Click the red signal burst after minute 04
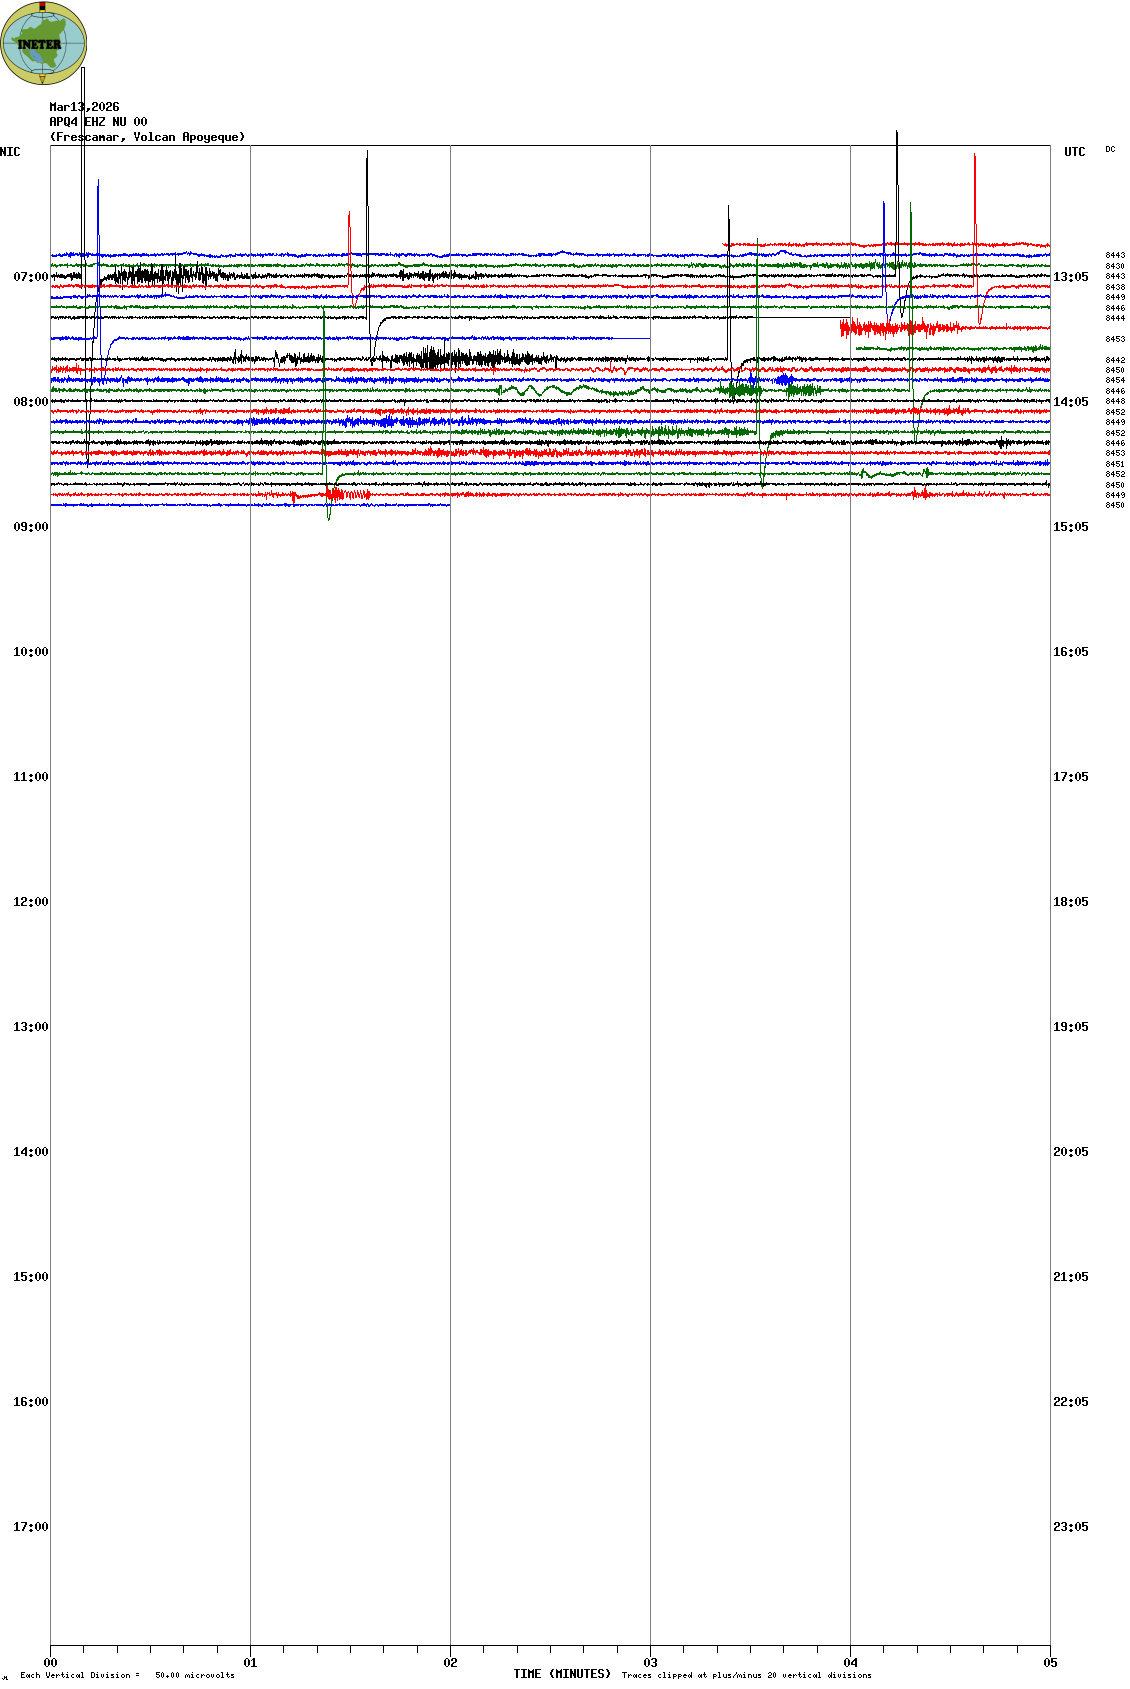Screen dimensions: 1130x1689 (895, 328)
